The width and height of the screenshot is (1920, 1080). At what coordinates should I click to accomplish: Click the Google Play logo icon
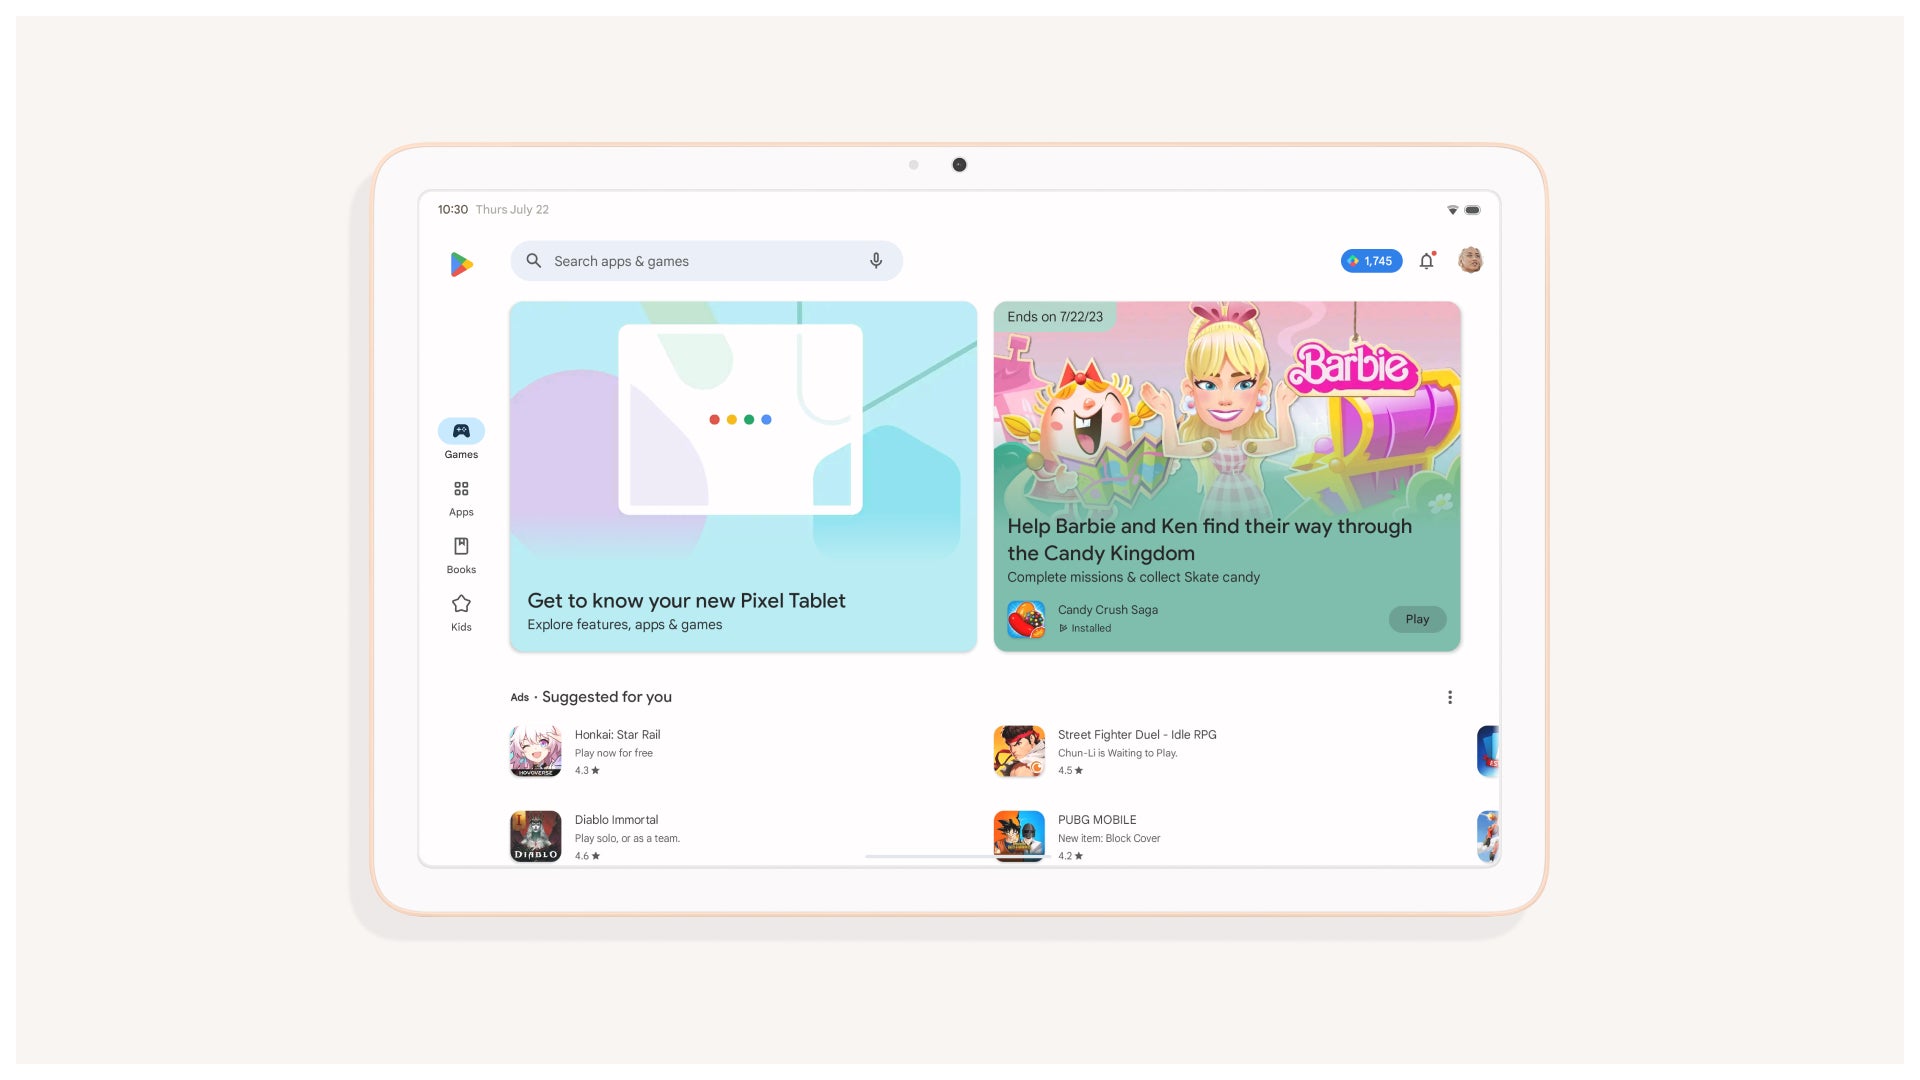(460, 260)
